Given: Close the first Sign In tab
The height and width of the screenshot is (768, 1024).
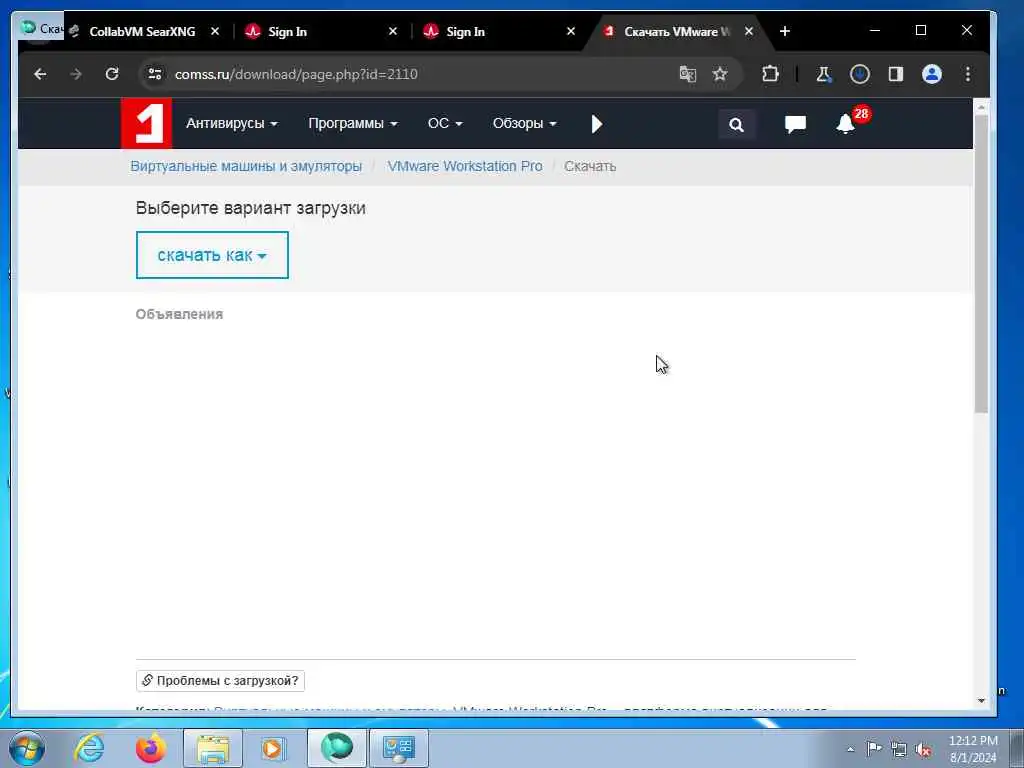Looking at the screenshot, I should coord(392,31).
